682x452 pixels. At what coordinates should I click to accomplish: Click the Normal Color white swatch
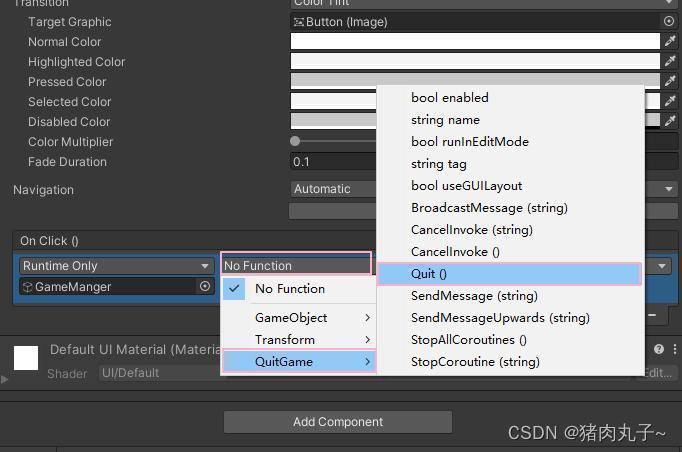pos(475,42)
